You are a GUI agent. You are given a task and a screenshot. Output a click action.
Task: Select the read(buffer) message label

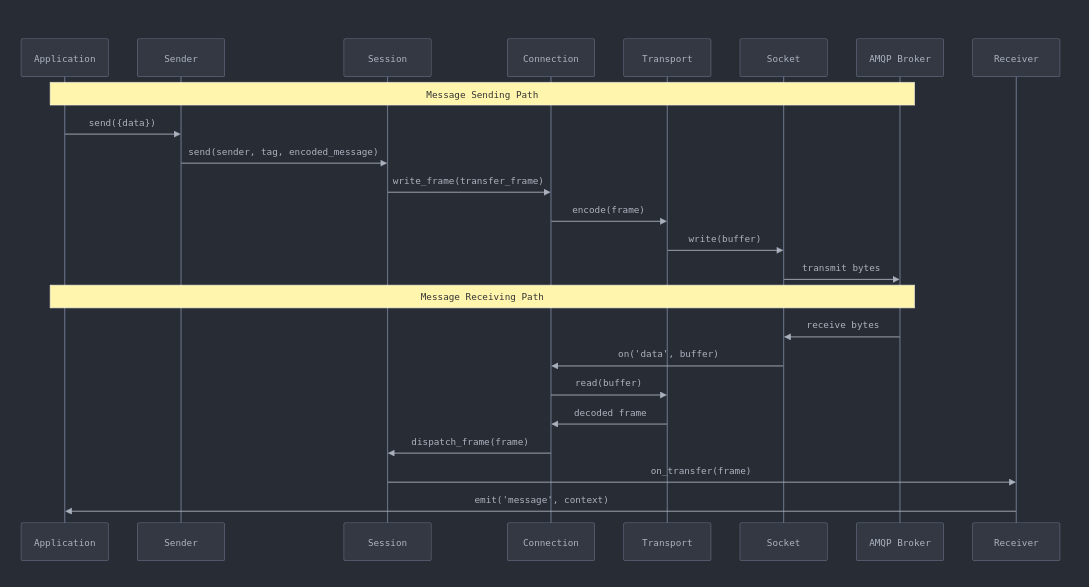tap(608, 383)
